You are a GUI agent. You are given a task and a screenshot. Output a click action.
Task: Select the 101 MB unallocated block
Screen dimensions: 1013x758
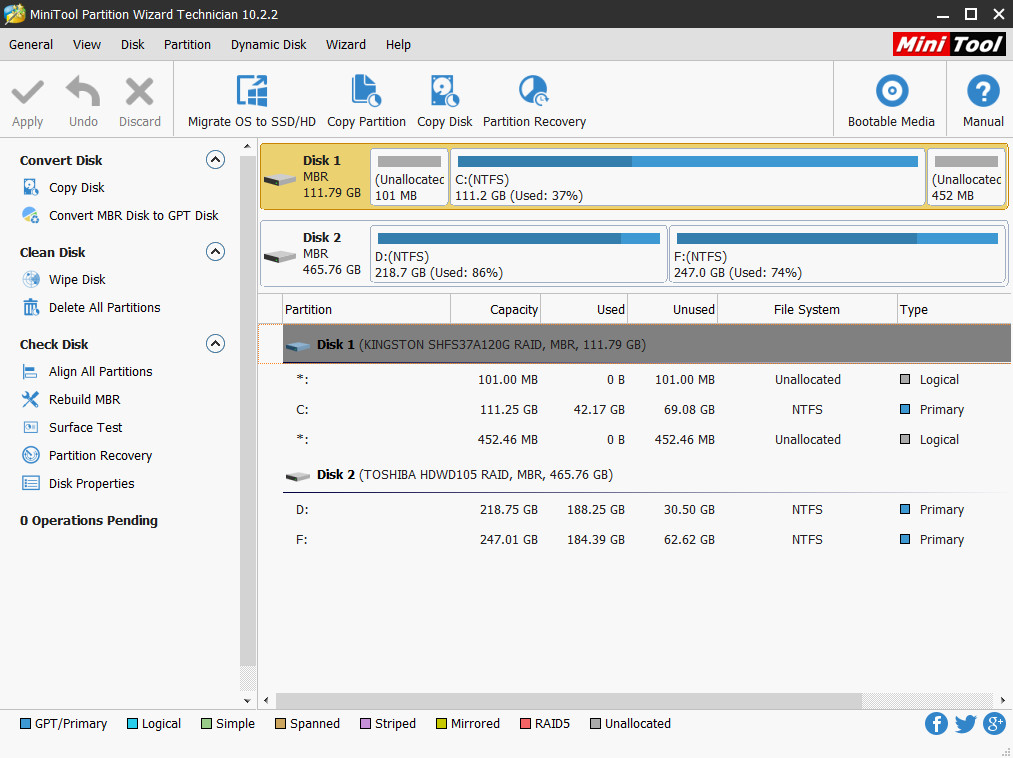(409, 177)
